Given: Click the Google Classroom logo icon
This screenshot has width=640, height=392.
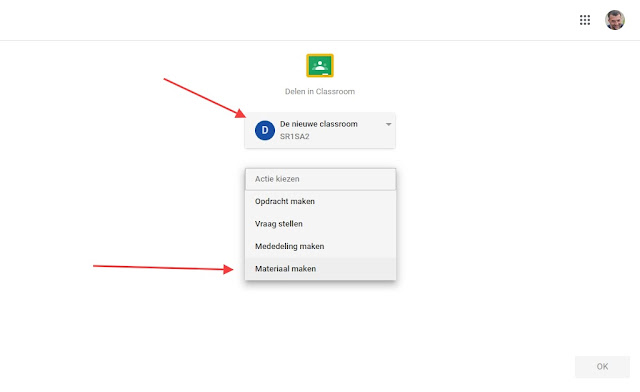Looking at the screenshot, I should 320,65.
